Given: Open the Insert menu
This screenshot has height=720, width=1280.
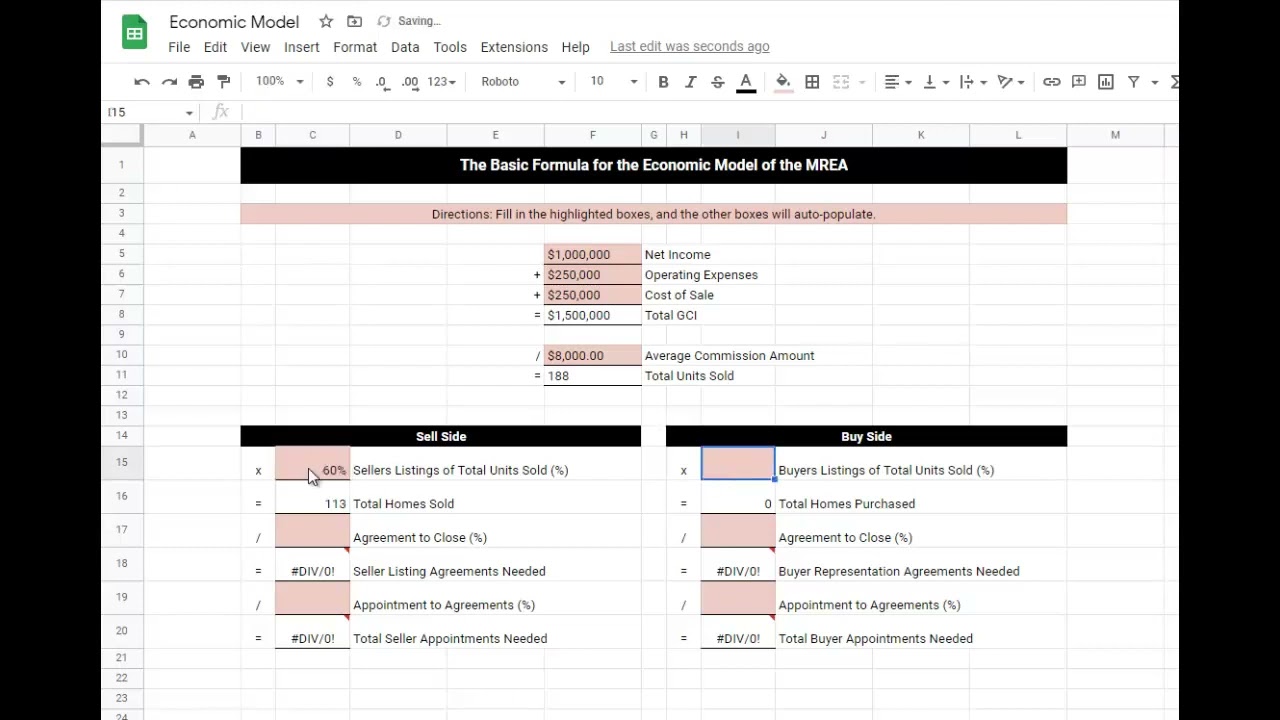Looking at the screenshot, I should 302,47.
